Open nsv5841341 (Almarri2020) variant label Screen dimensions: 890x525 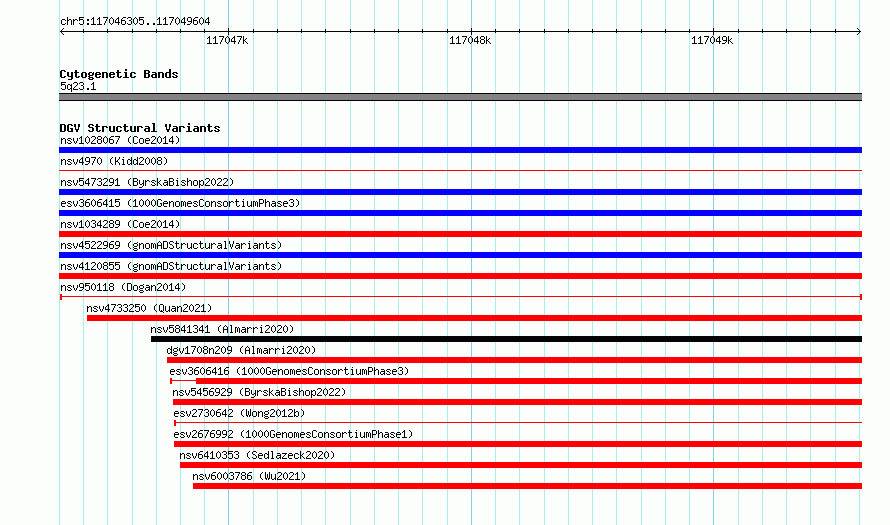[x=222, y=329]
